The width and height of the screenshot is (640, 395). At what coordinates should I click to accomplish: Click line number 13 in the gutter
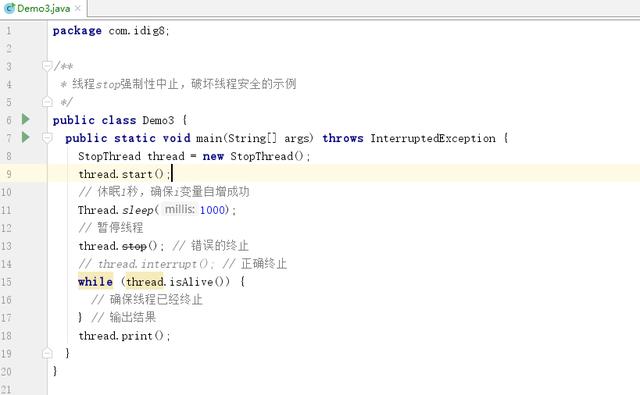(x=6, y=246)
